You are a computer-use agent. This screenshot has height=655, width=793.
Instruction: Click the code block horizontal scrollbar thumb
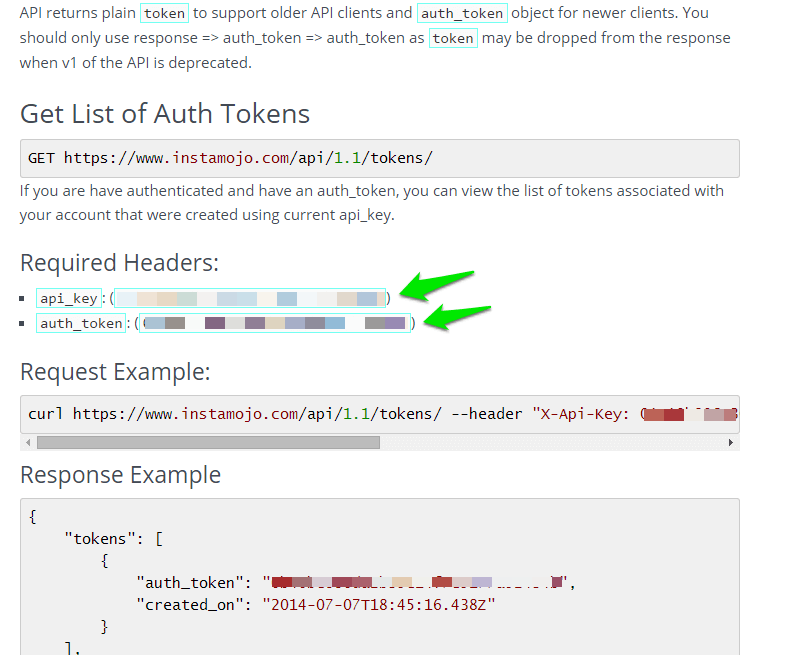tap(208, 443)
